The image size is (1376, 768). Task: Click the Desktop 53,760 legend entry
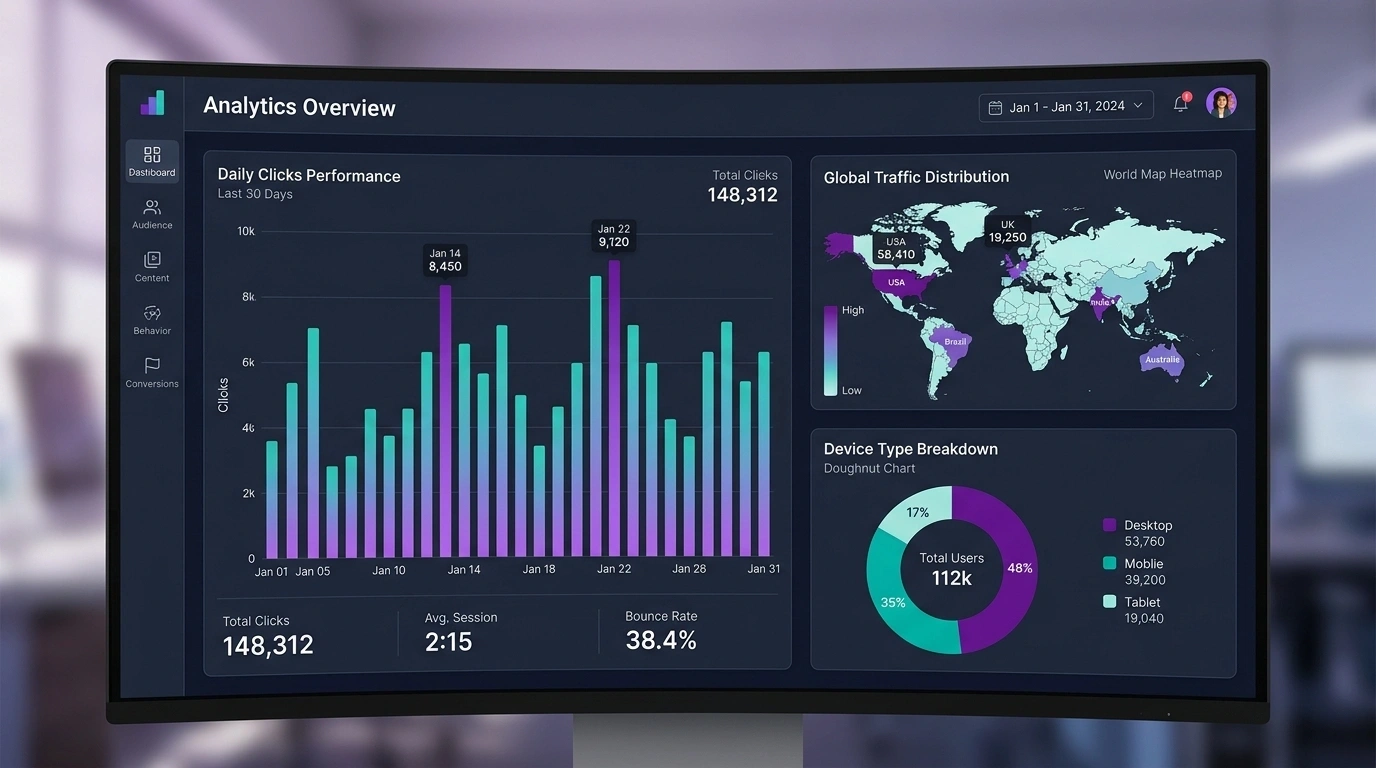1137,533
